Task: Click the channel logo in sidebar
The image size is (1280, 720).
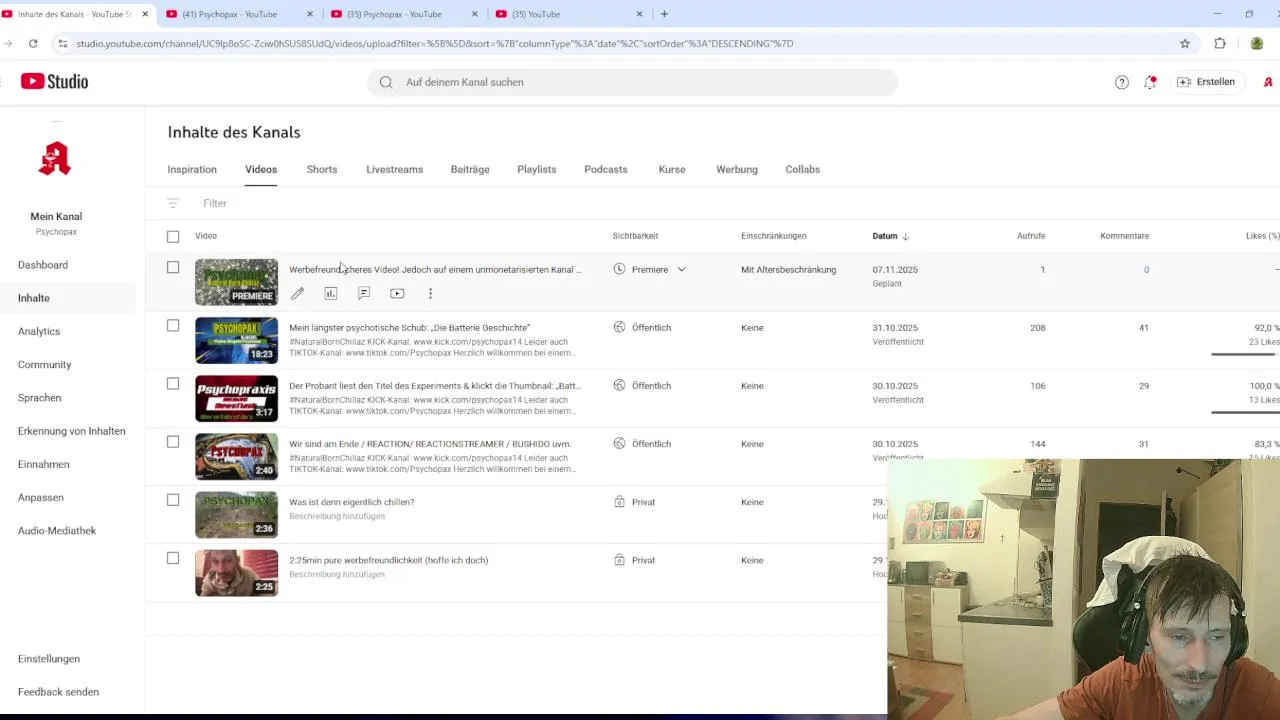Action: click(x=55, y=159)
